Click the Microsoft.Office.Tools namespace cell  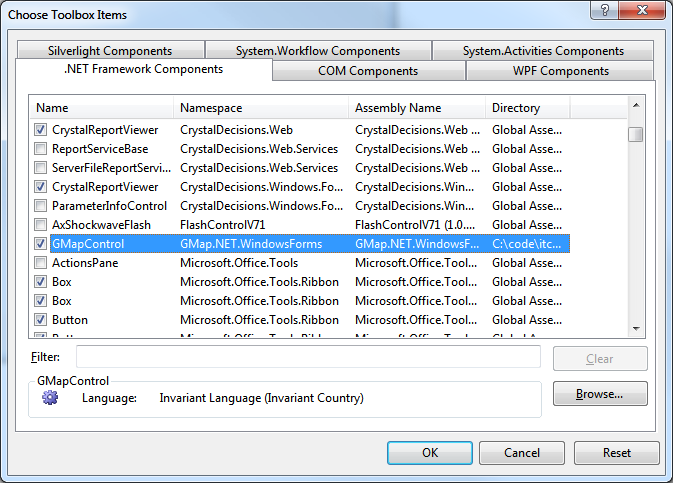[239, 263]
